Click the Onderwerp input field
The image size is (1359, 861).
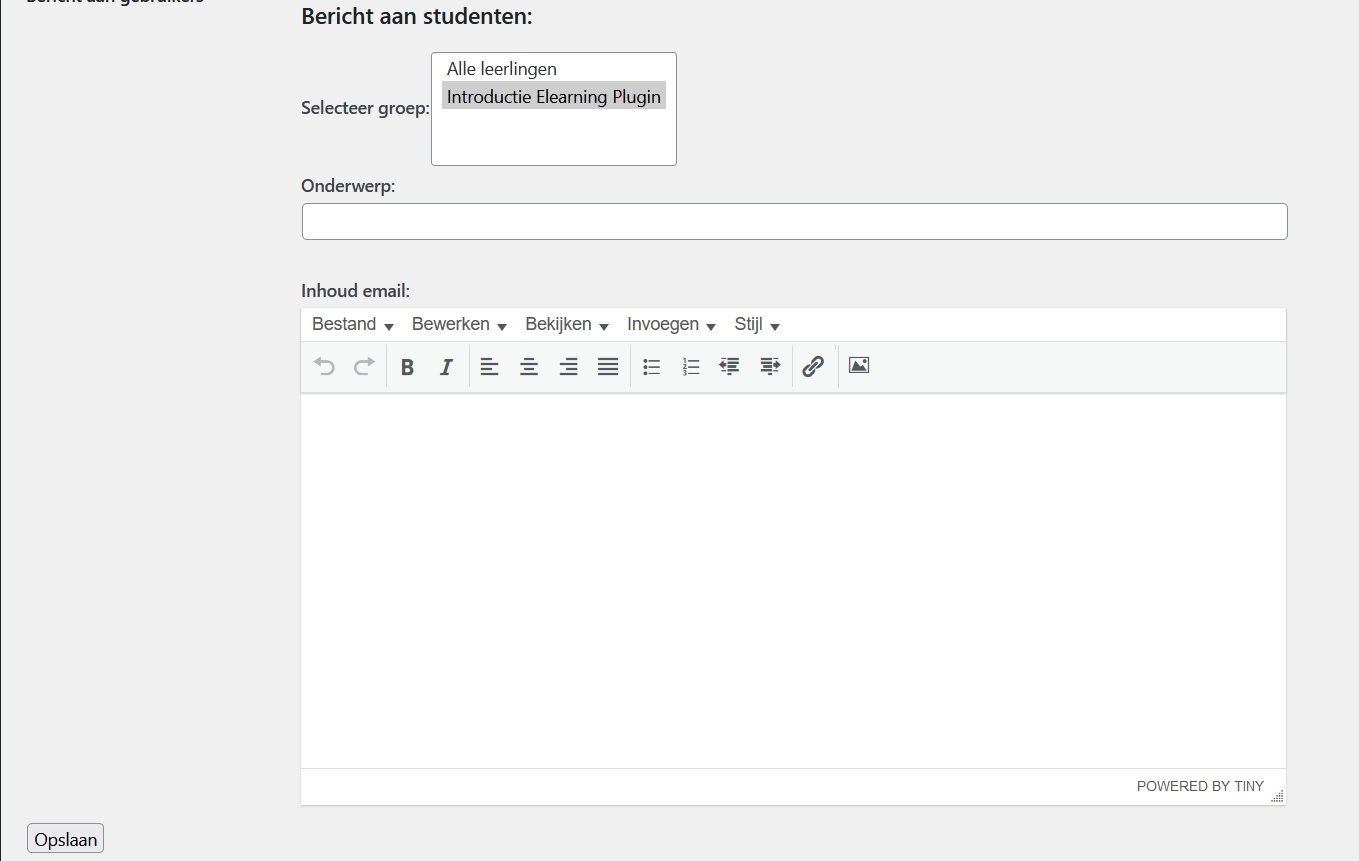(x=794, y=222)
